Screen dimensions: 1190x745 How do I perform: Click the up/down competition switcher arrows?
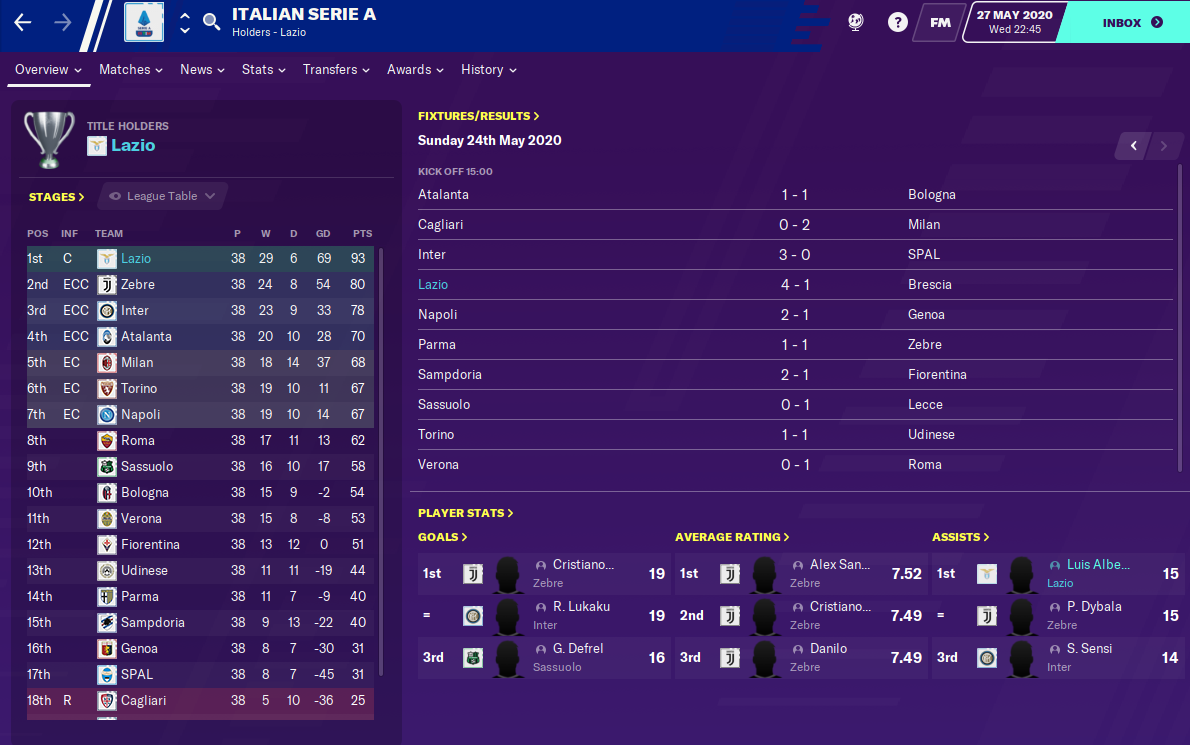pyautogui.click(x=184, y=23)
